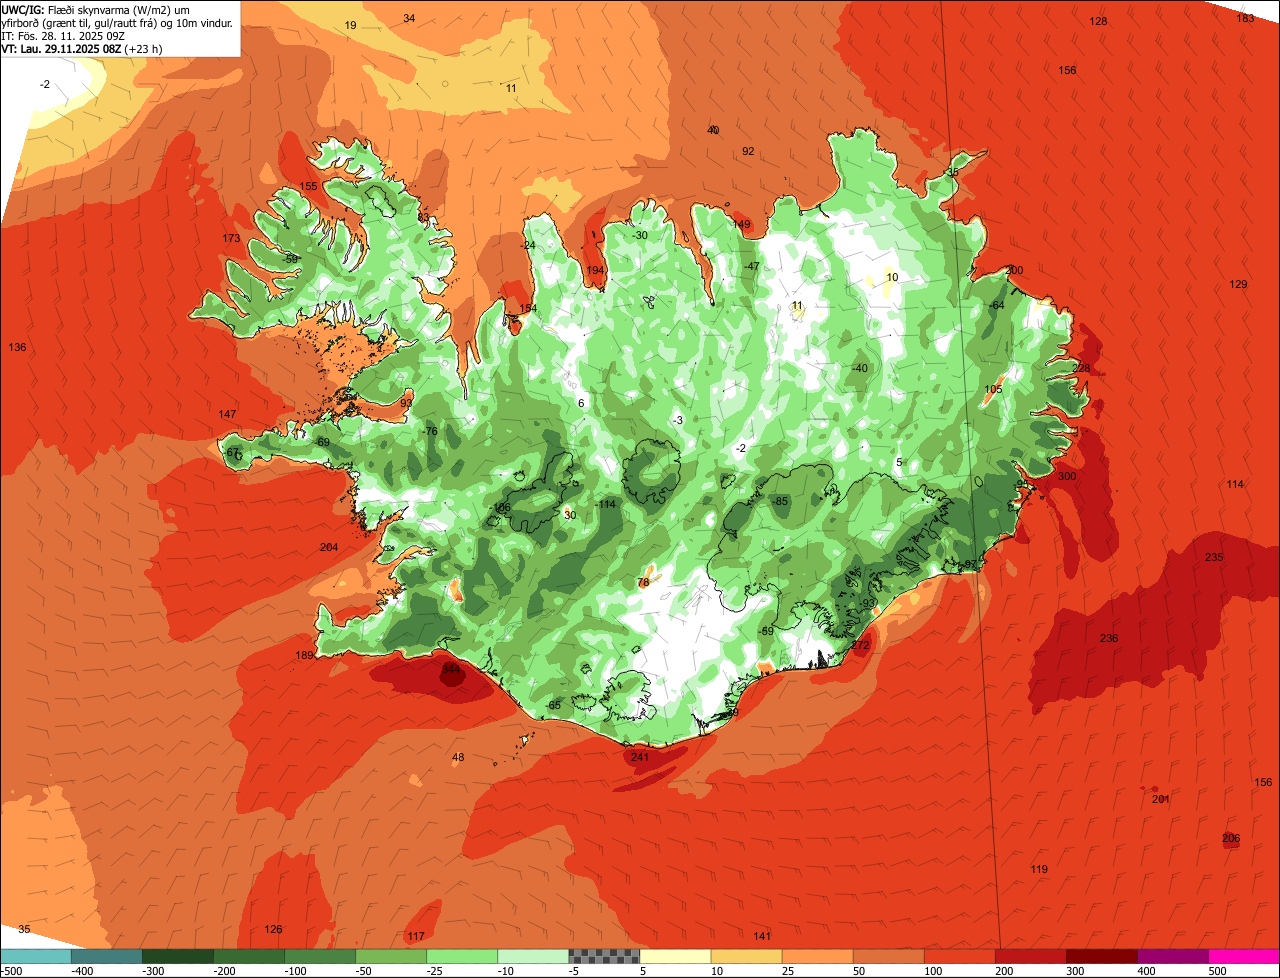Click the 100 to 200 red-orange legend swatch
This screenshot has height=978, width=1280.
pos(959,956)
